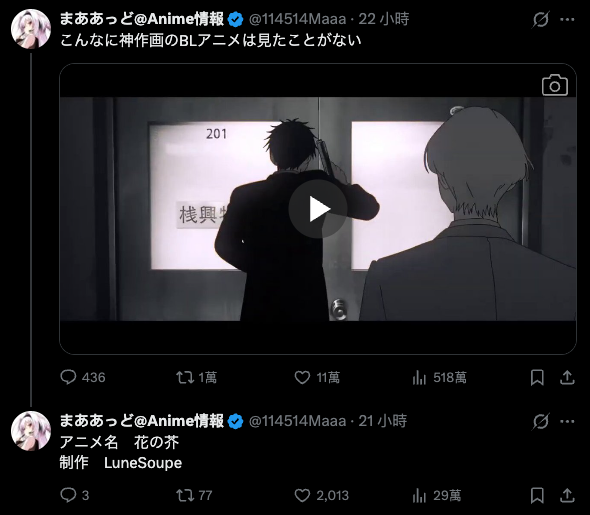Bookmark the first tweet

tap(537, 377)
